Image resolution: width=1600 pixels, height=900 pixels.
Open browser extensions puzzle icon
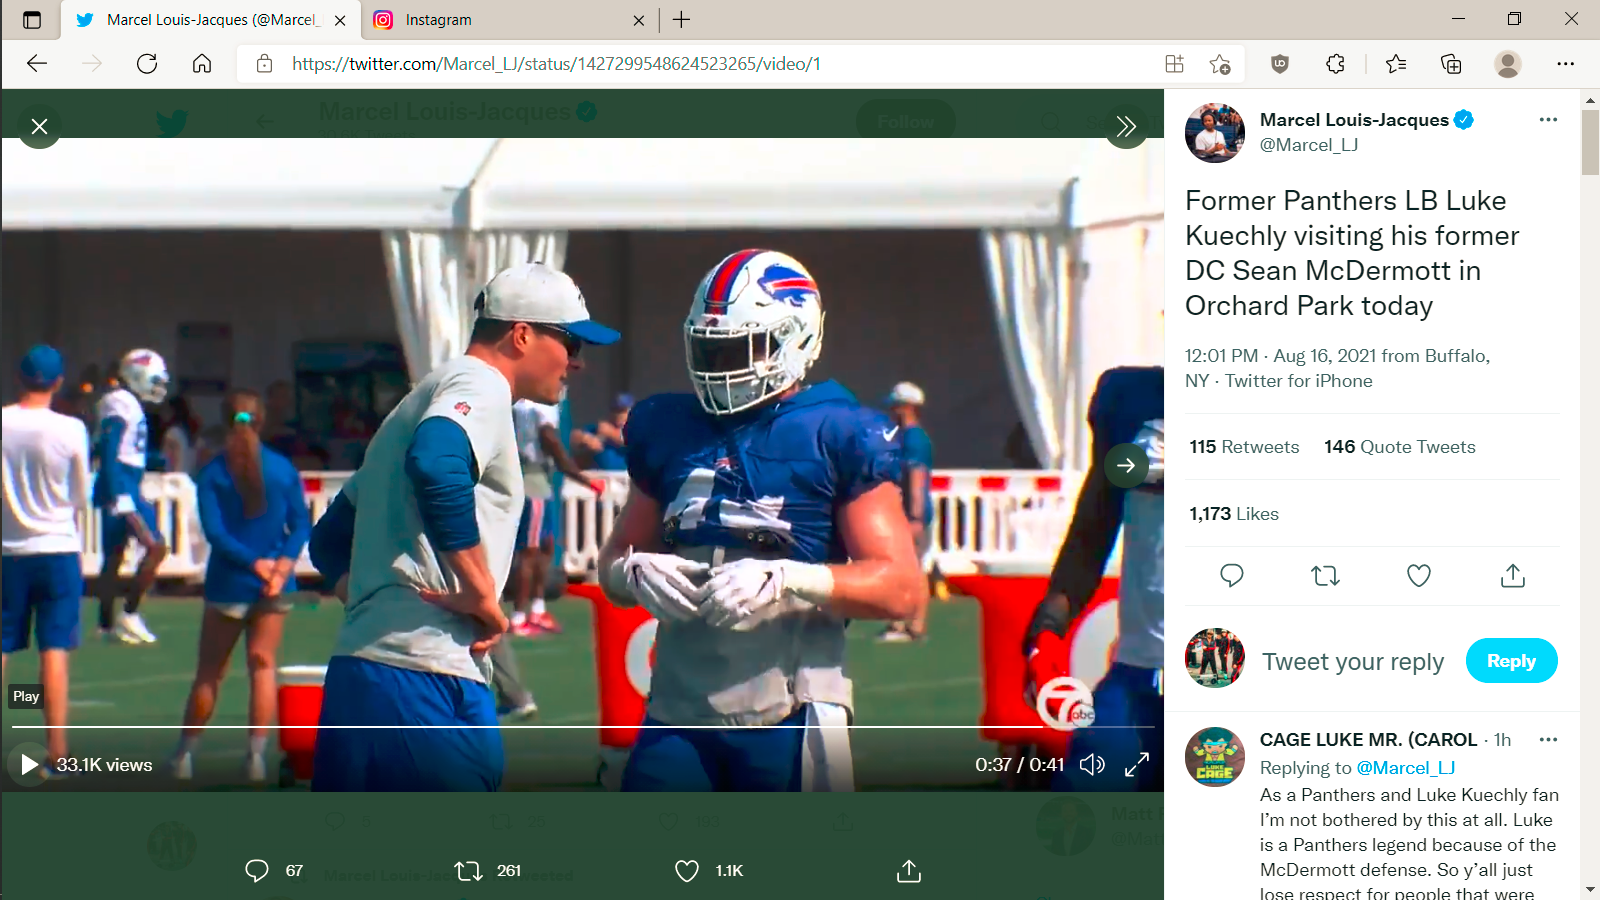(1335, 64)
